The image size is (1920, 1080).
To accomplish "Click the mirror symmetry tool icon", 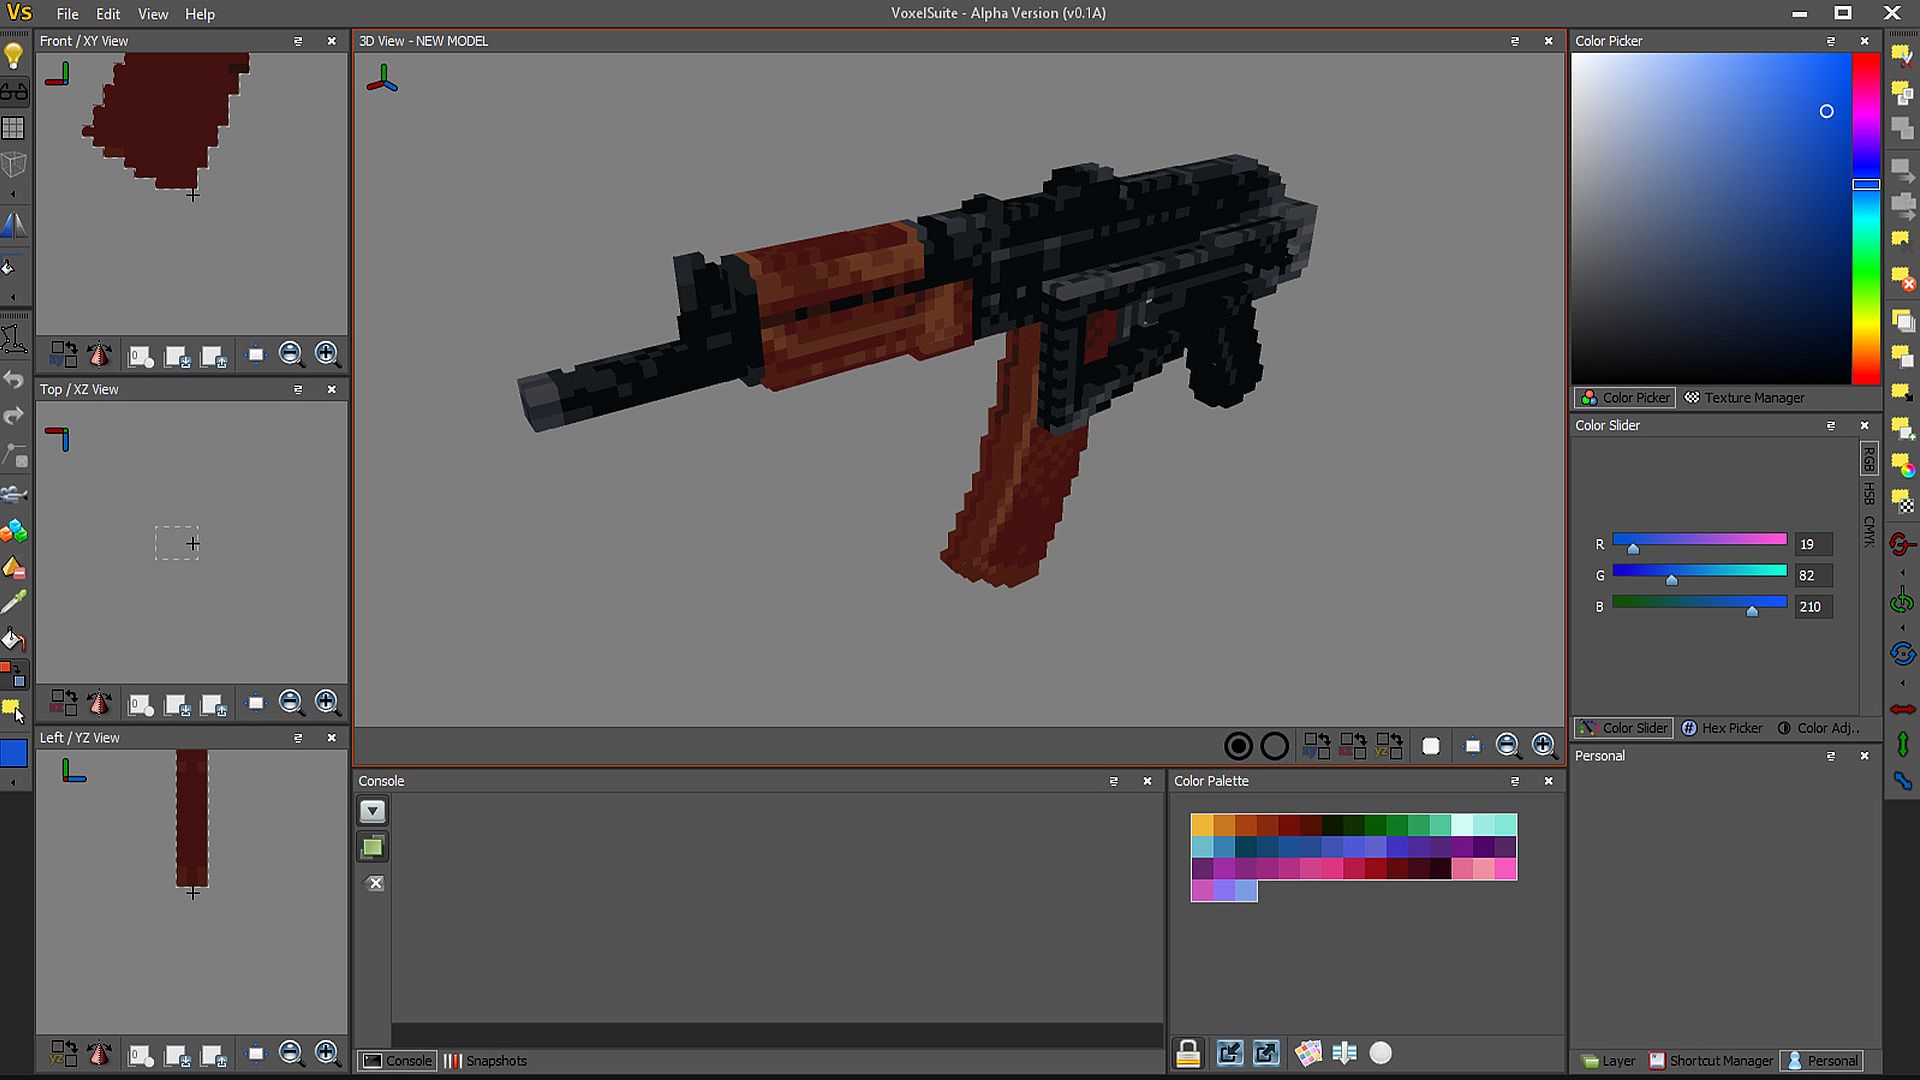I will [14, 226].
